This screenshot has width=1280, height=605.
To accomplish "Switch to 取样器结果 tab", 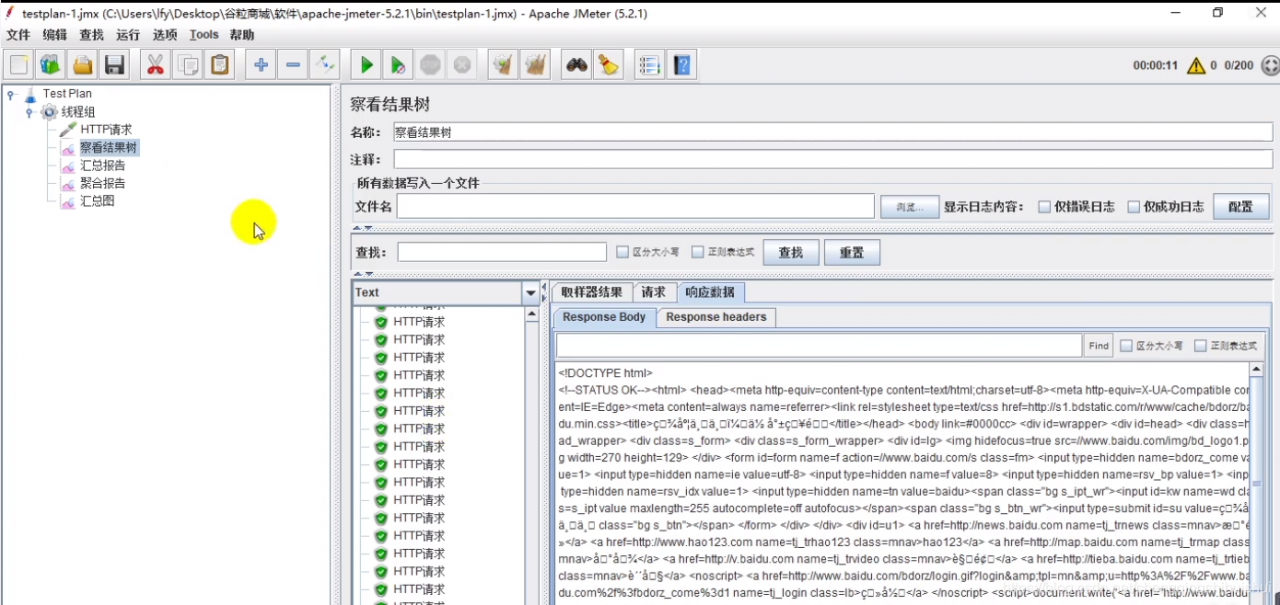I will click(x=592, y=292).
